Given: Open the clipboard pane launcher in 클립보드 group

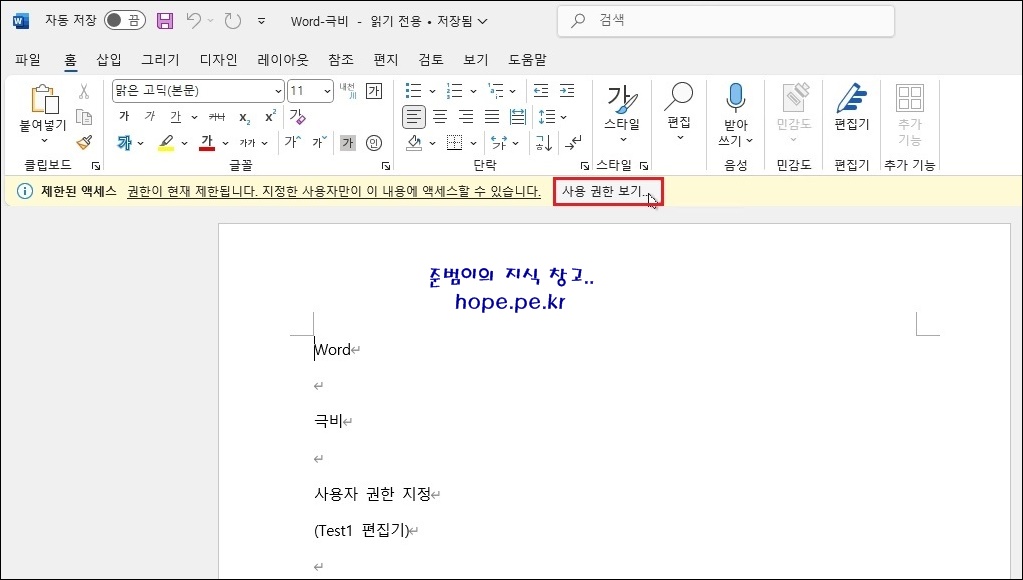Looking at the screenshot, I should 96,166.
